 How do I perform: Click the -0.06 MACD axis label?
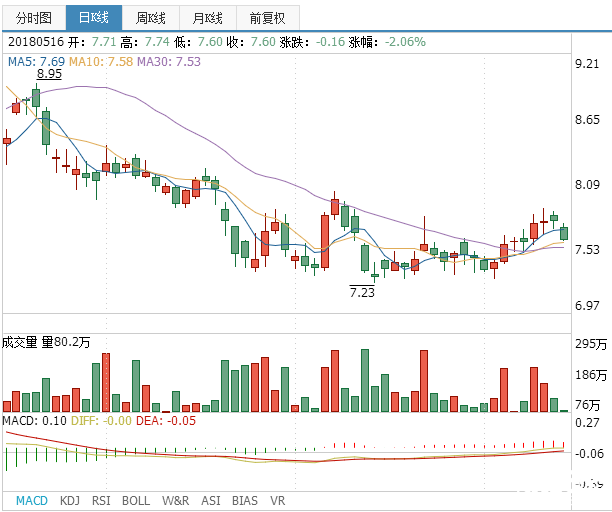pyautogui.click(x=589, y=454)
